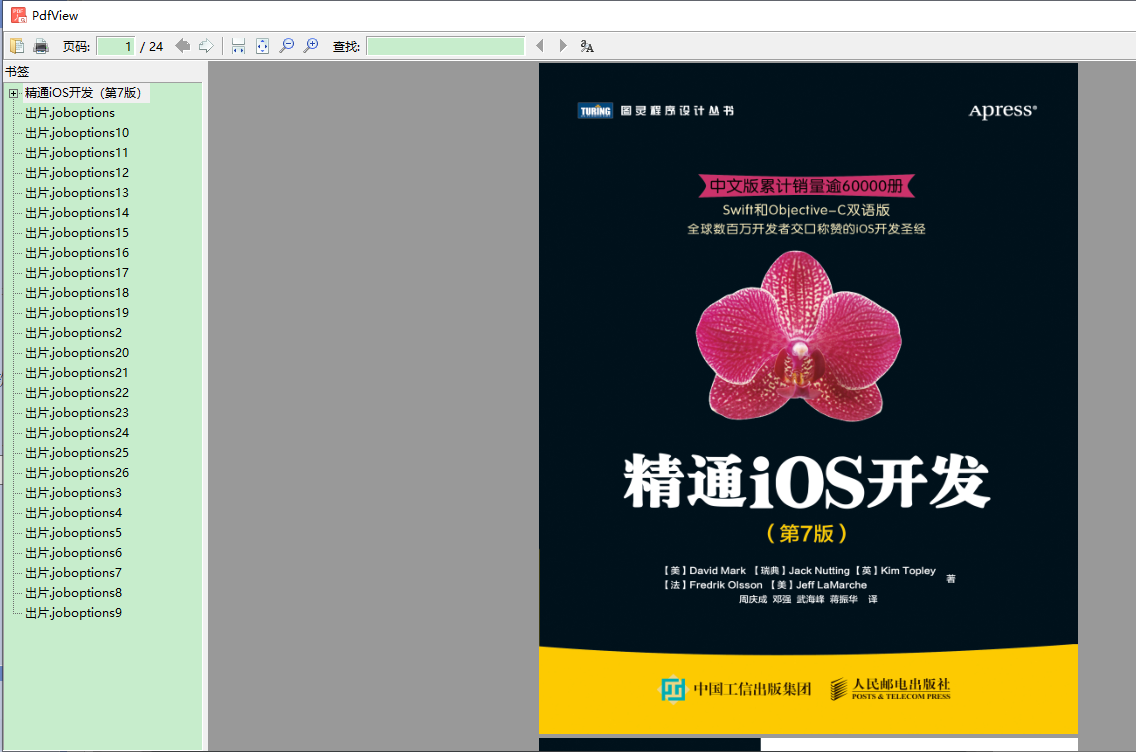Go to next page with right arrow
Image resolution: width=1136 pixels, height=752 pixels.
click(x=206, y=46)
